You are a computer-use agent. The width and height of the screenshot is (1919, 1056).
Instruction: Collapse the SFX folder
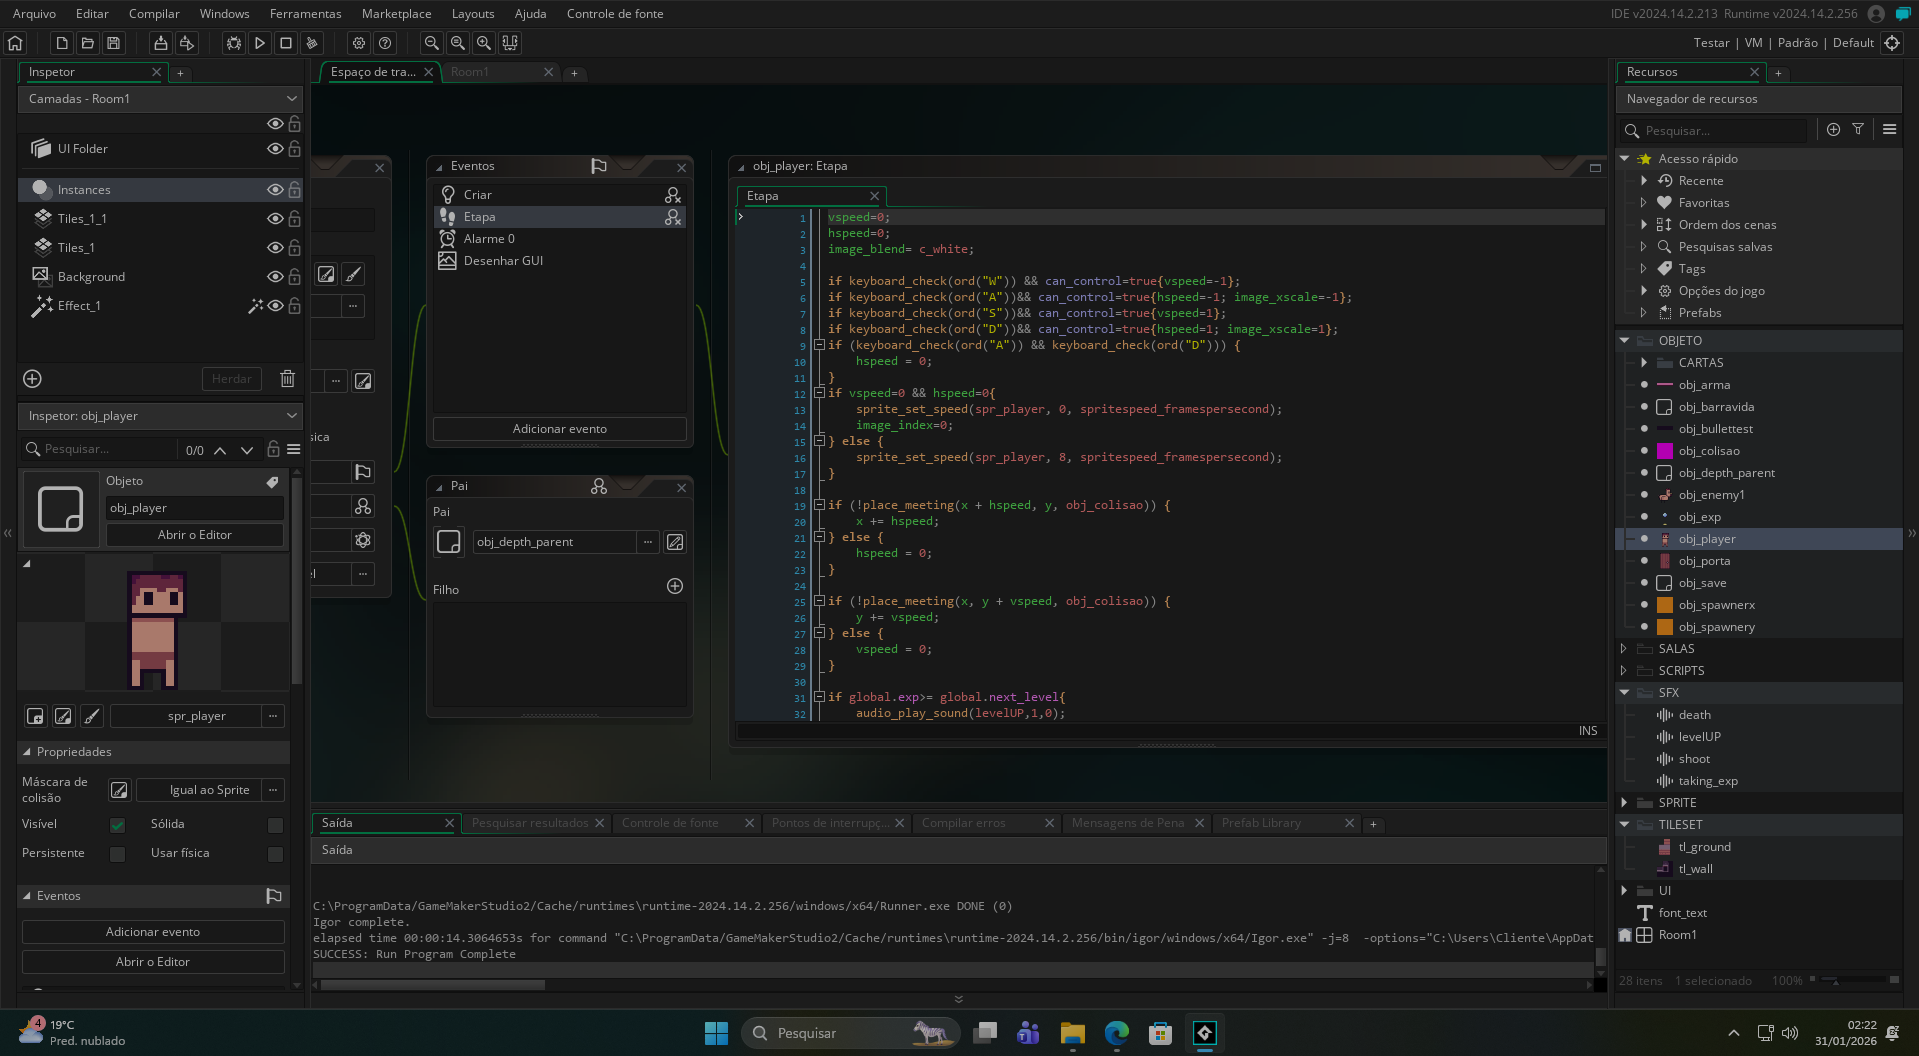click(1624, 693)
